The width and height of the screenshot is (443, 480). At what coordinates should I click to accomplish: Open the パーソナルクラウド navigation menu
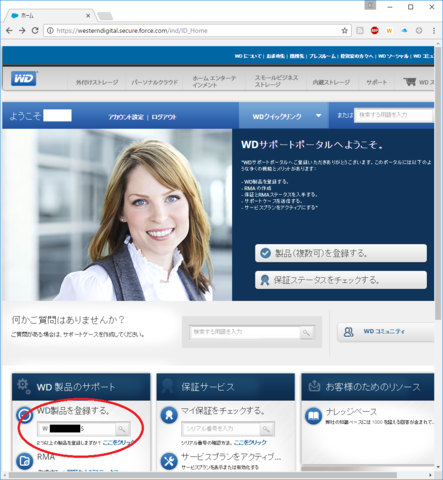point(154,82)
